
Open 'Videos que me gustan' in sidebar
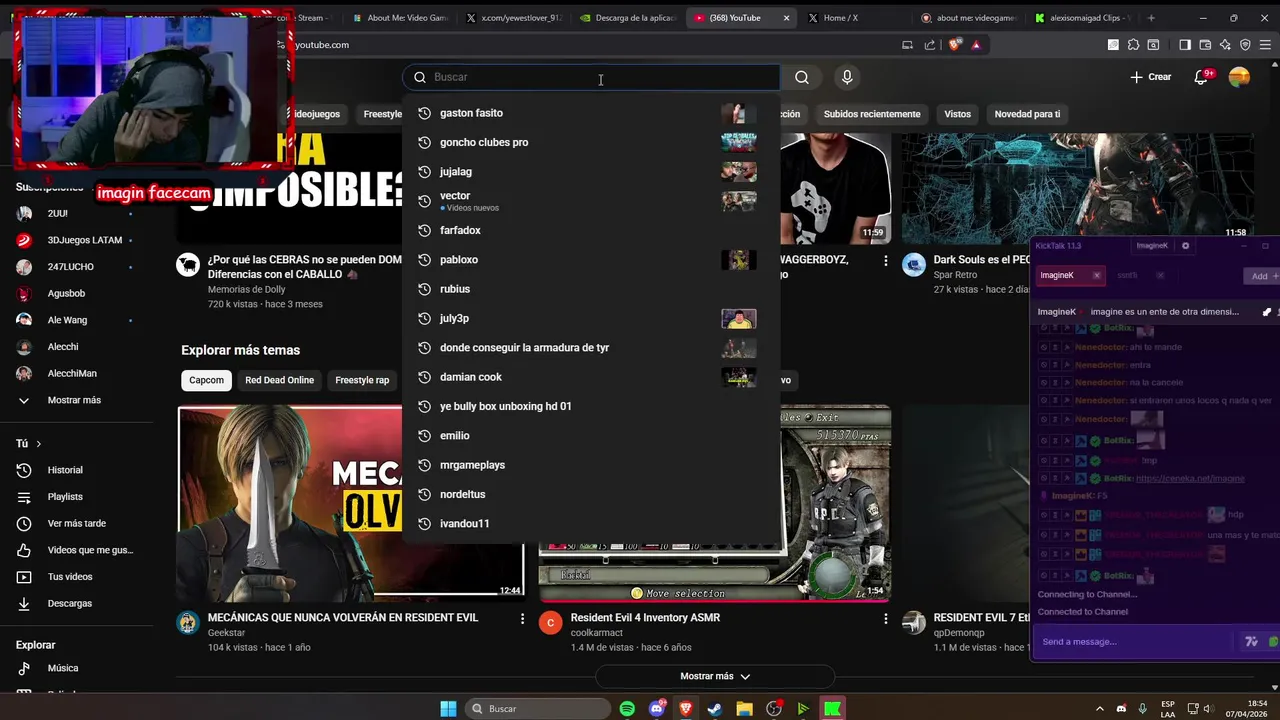pyautogui.click(x=74, y=550)
